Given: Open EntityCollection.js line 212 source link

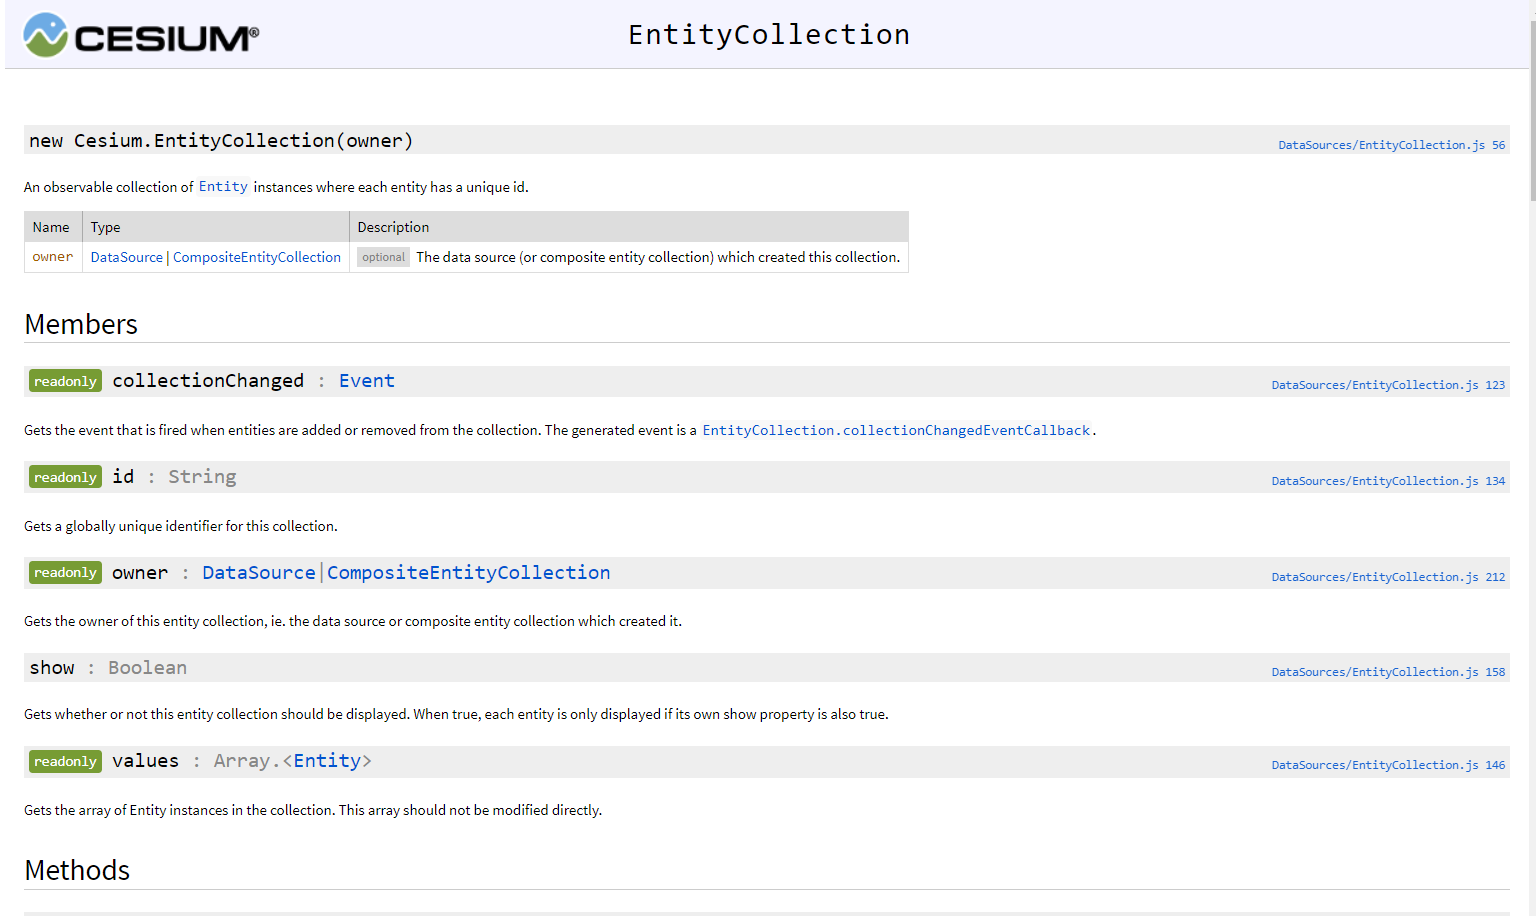Looking at the screenshot, I should (x=1388, y=577).
